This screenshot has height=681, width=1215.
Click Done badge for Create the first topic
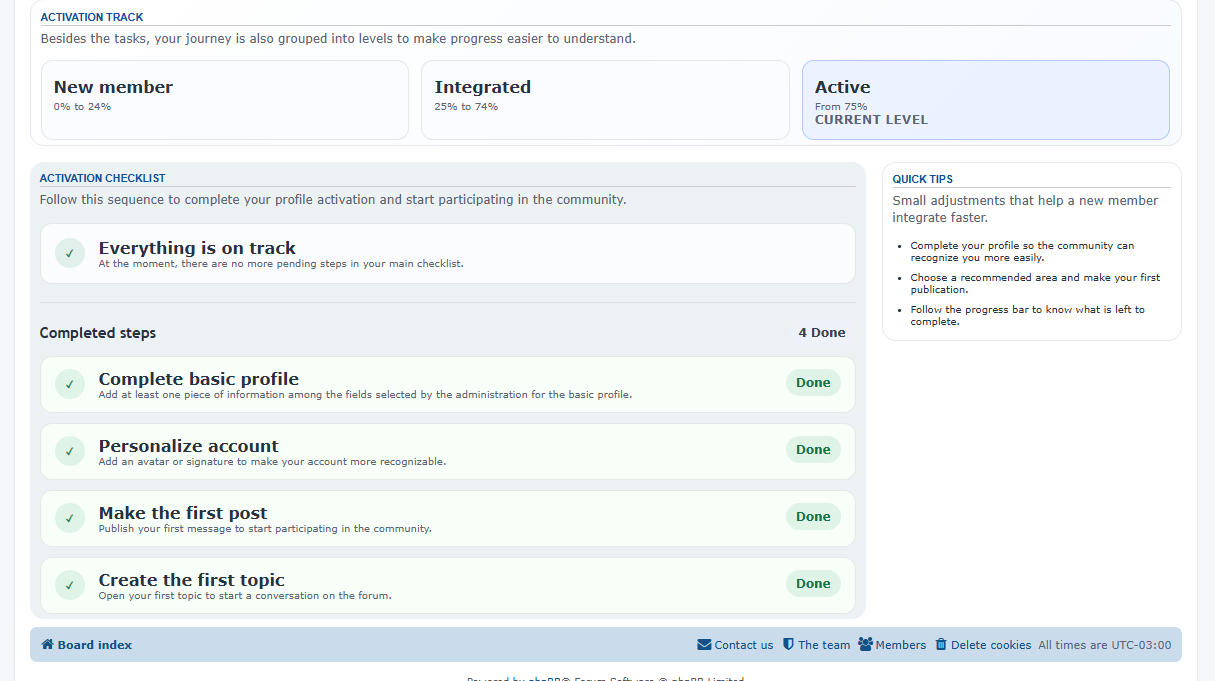(x=813, y=584)
